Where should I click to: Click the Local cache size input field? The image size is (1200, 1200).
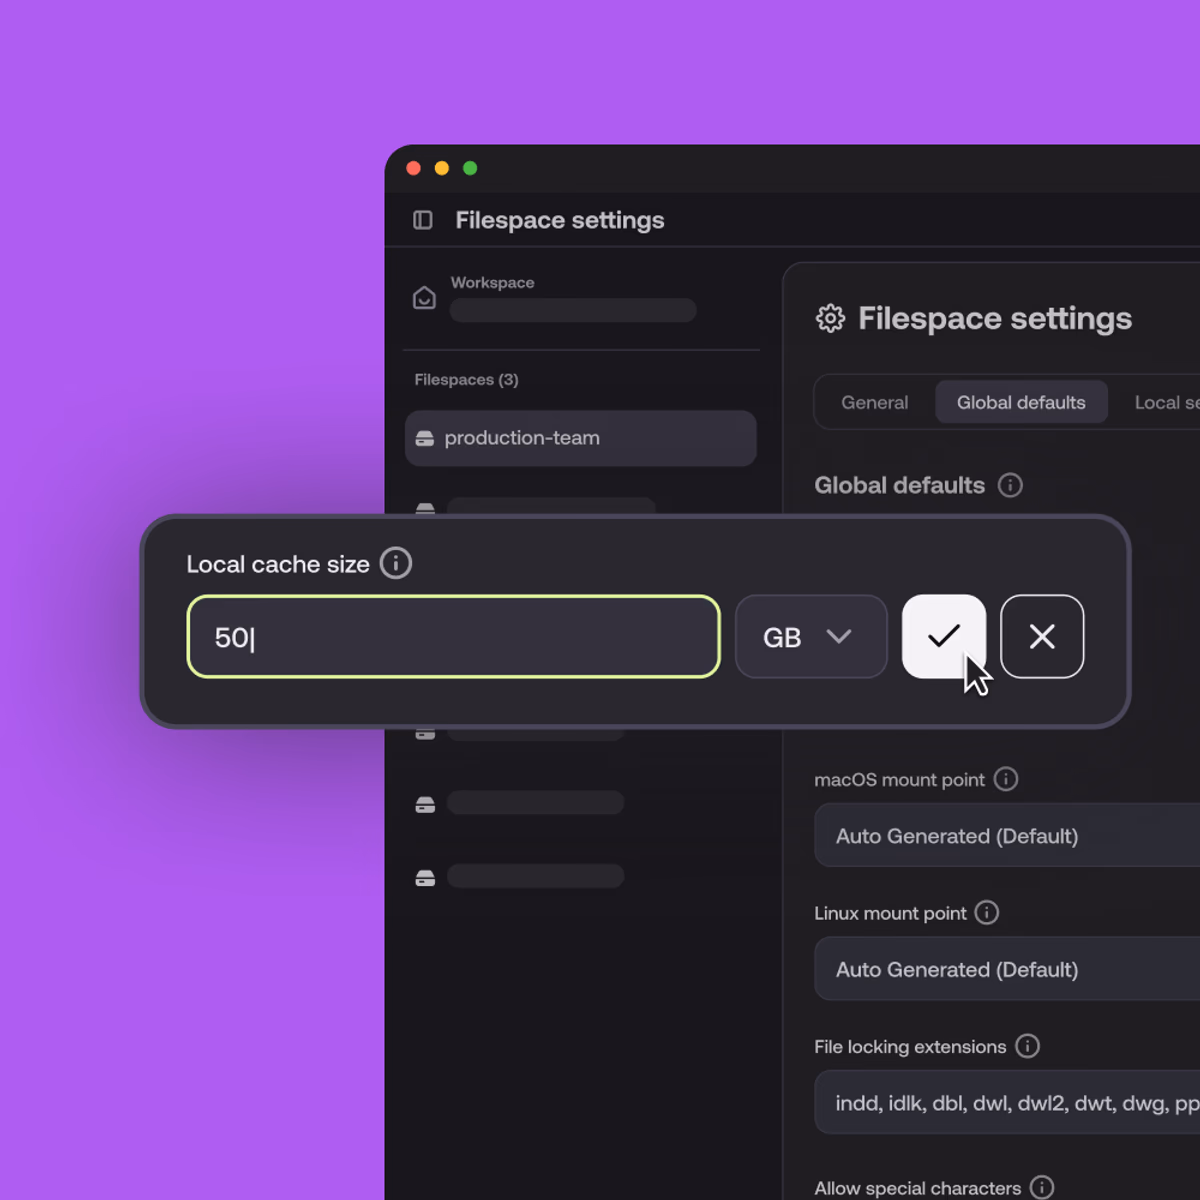(x=453, y=637)
